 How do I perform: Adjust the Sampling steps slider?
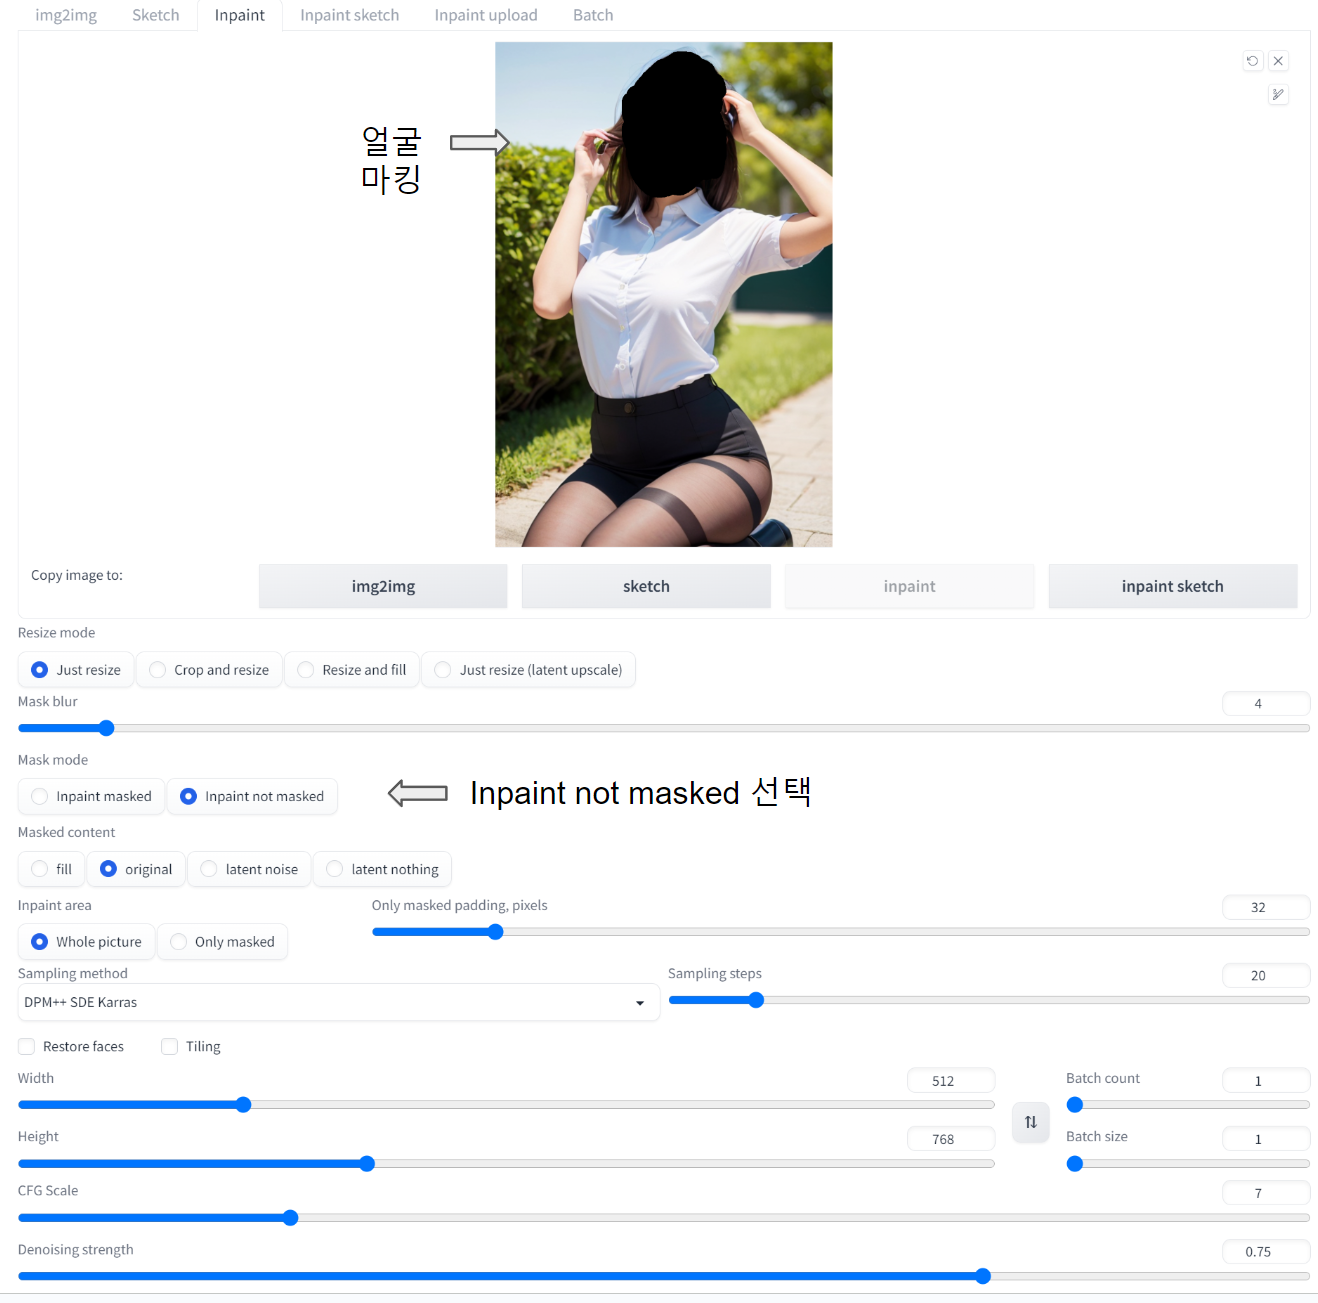point(989,1000)
